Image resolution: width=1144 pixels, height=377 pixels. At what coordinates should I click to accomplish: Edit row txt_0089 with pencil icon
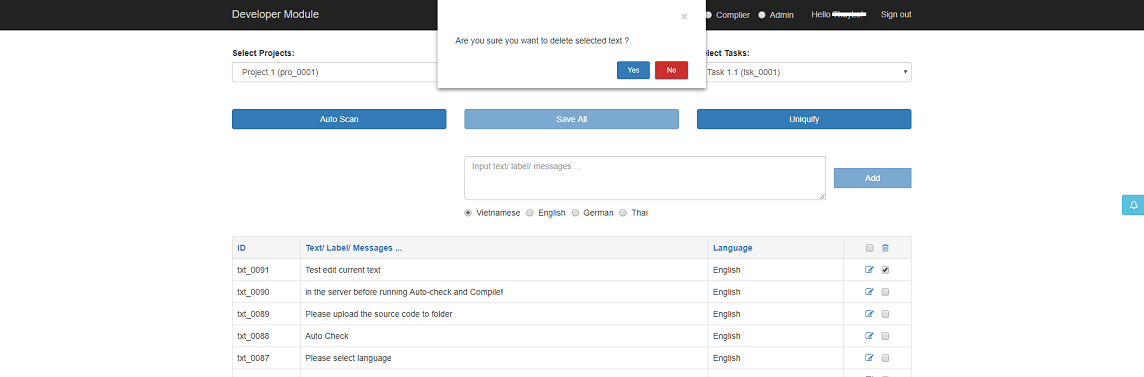(869, 314)
